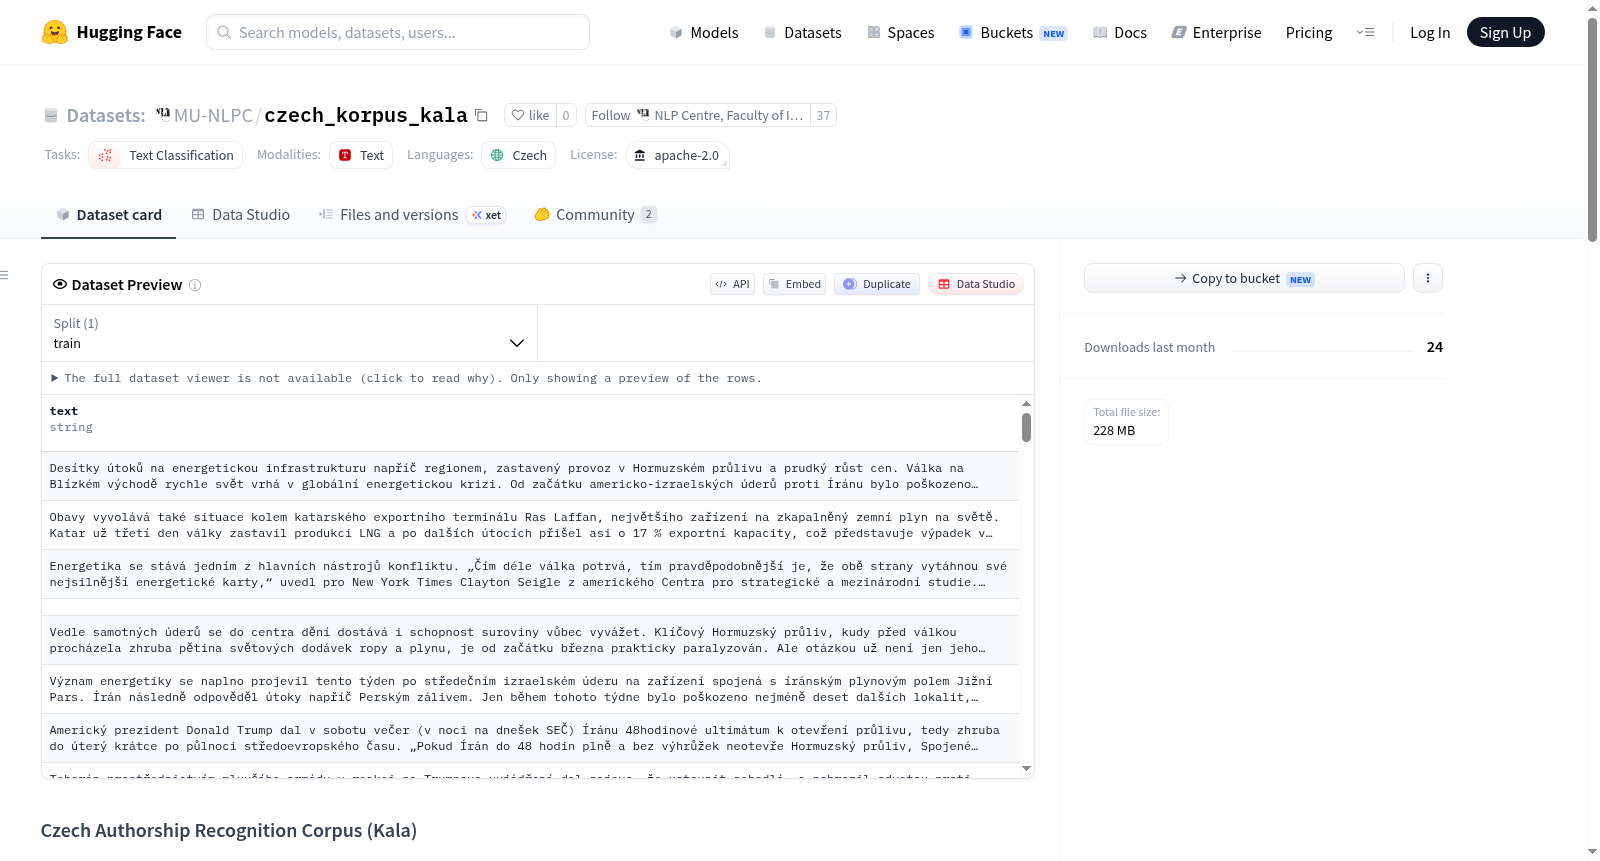Select row starting with 'Obavy vyvolává také situace'
This screenshot has height=861, width=1600.
click(x=530, y=525)
